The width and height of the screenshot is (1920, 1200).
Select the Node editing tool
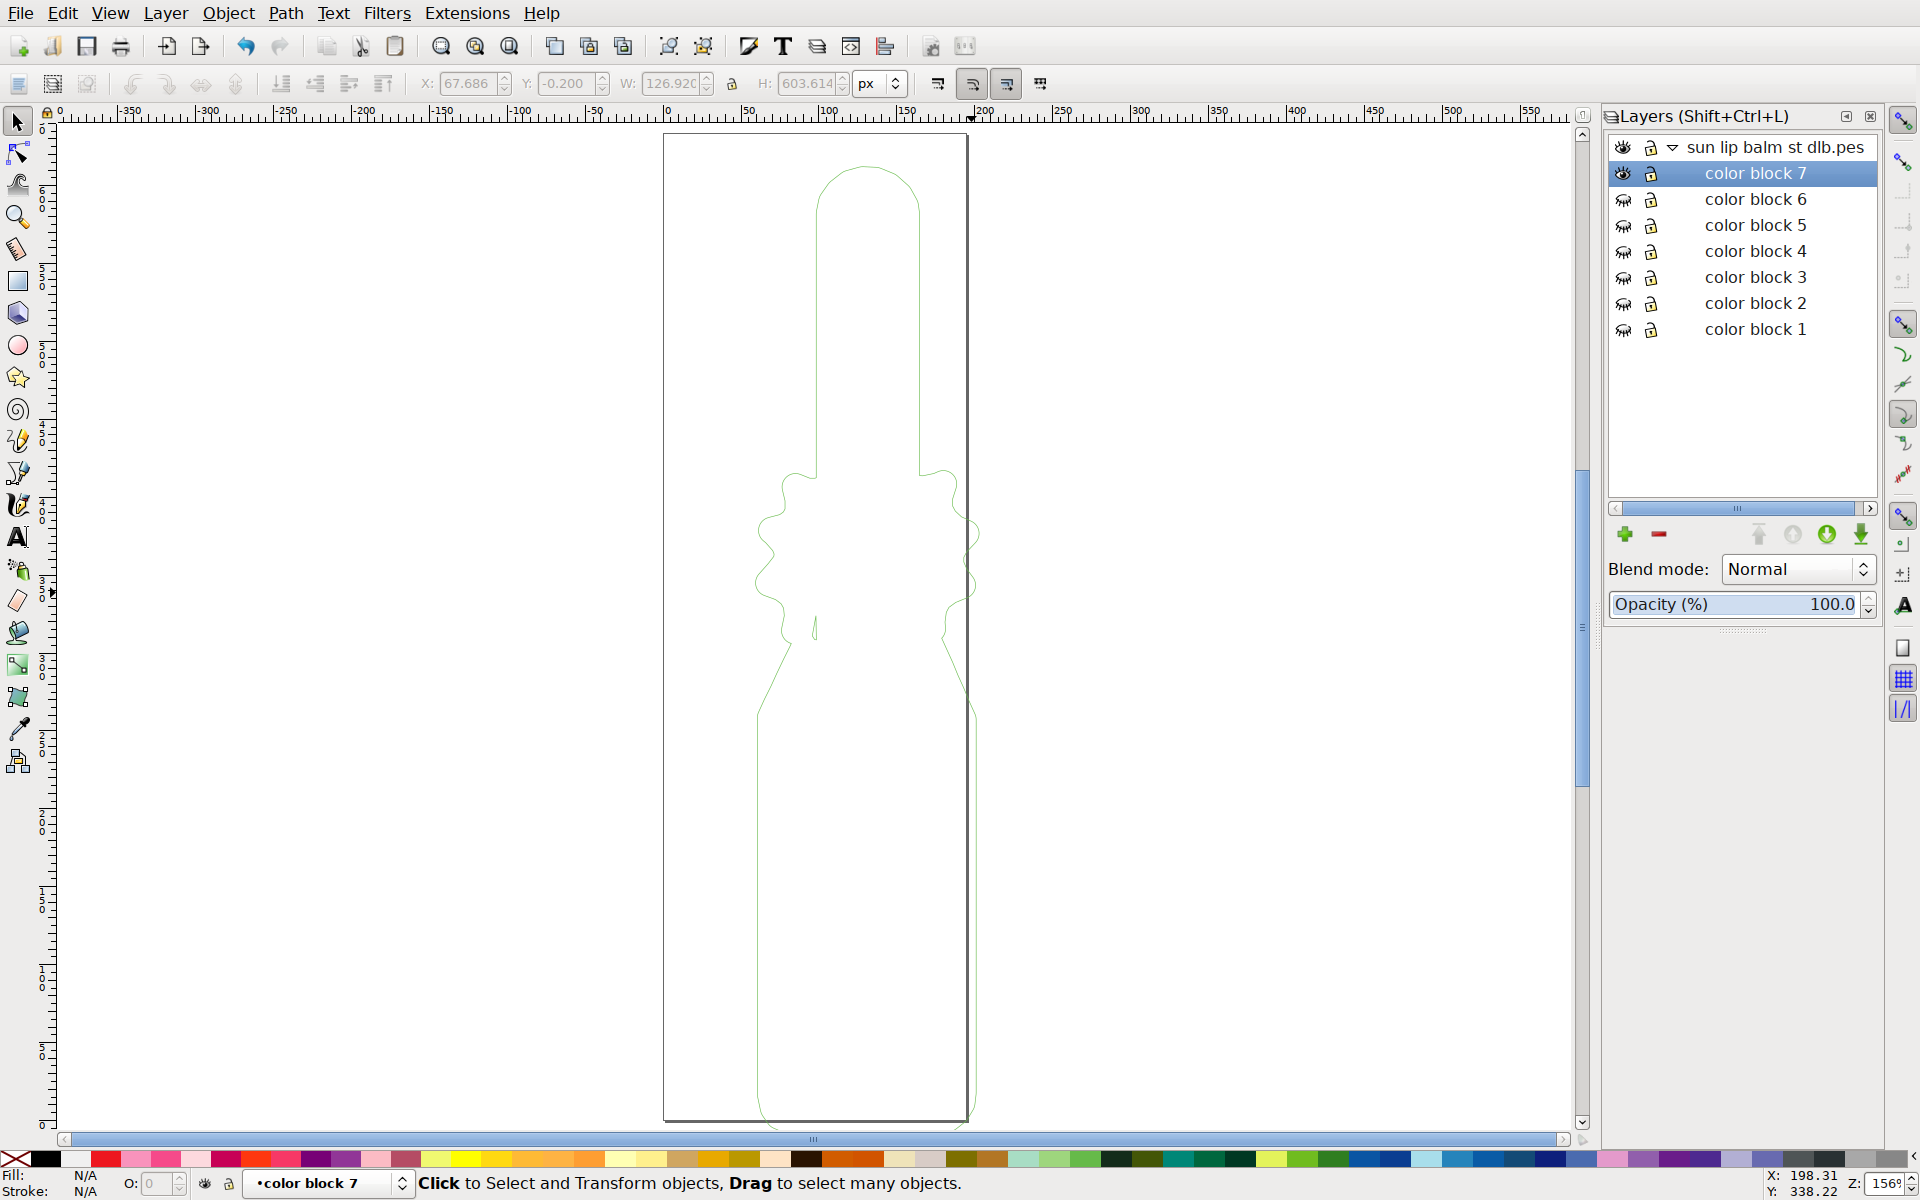[17, 154]
